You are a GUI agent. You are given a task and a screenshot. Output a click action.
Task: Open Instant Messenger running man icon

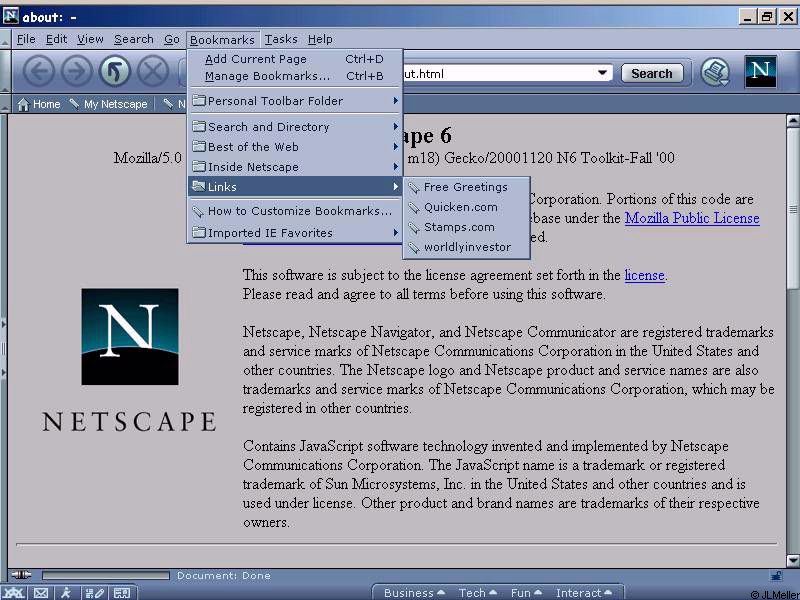point(66,593)
